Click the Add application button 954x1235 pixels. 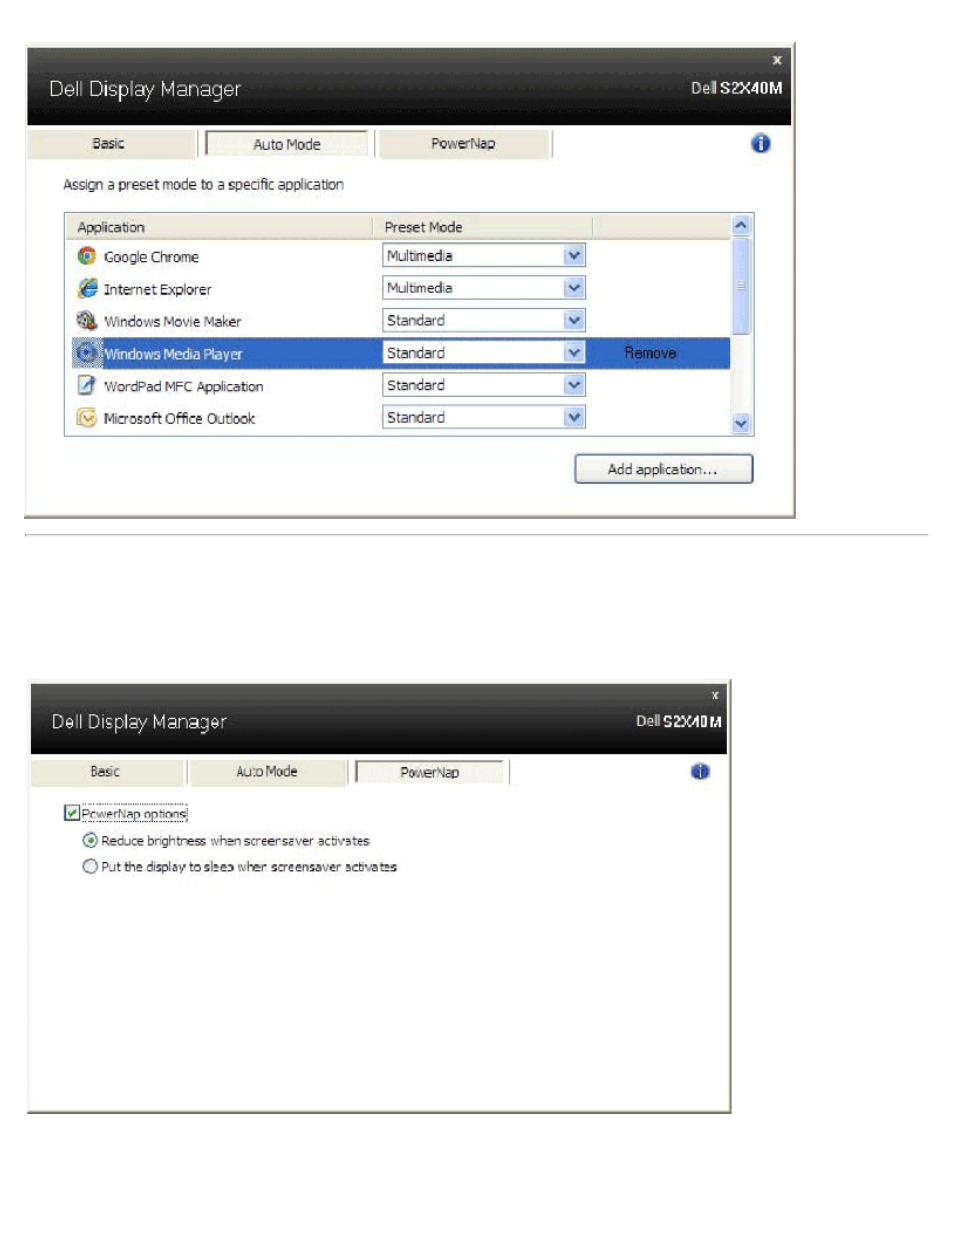click(x=663, y=469)
